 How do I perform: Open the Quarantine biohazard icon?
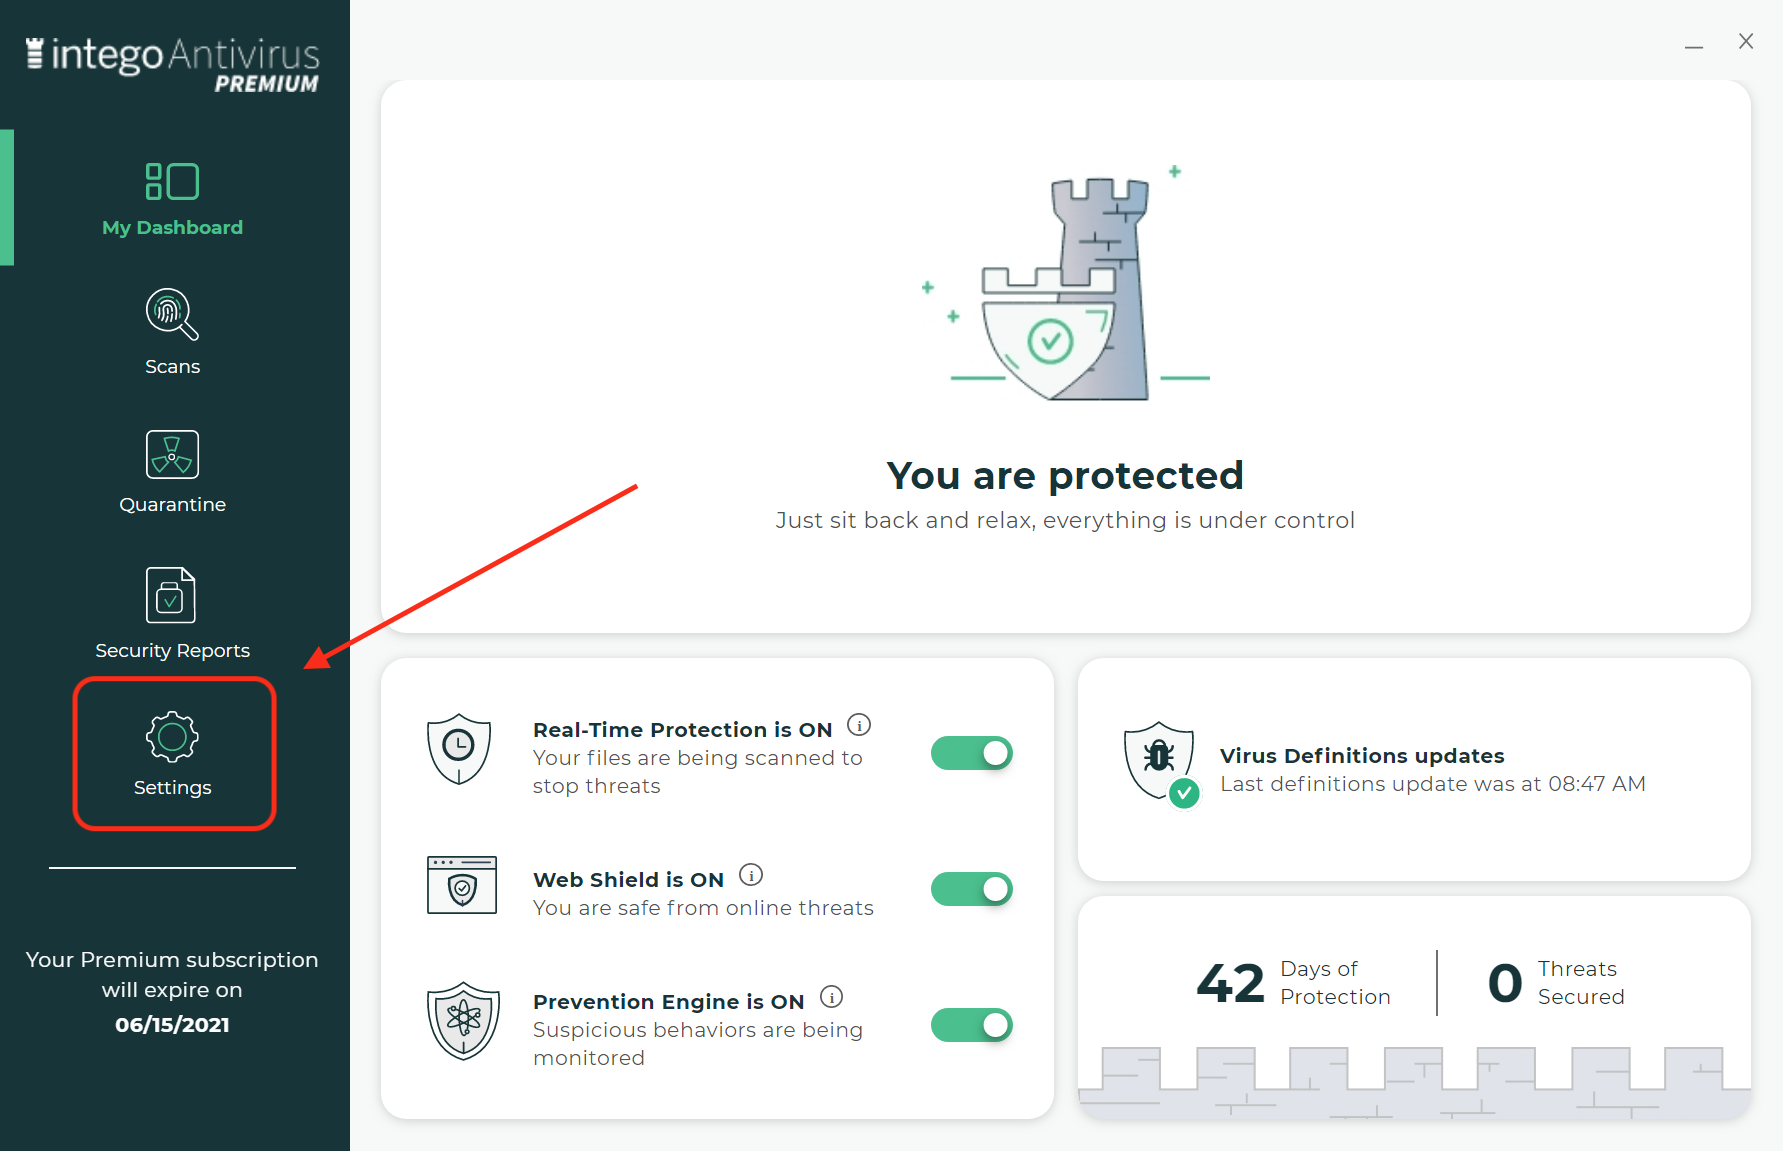pos(172,454)
